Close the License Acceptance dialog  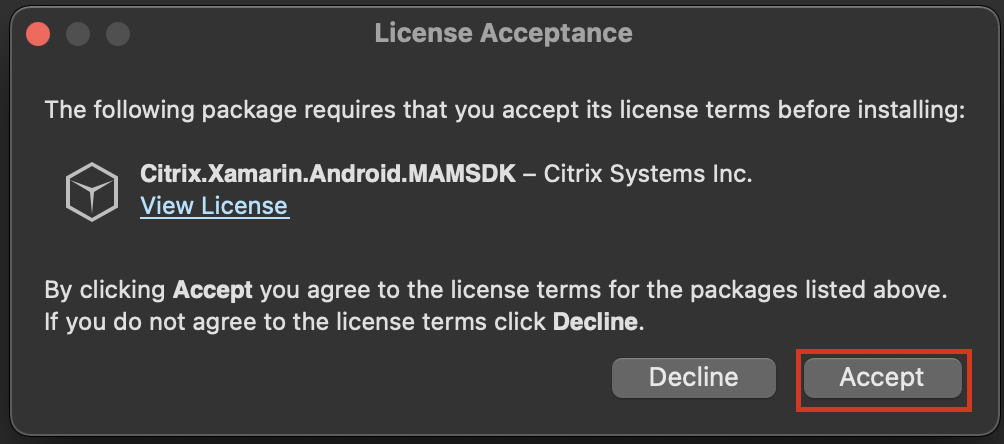[x=38, y=33]
